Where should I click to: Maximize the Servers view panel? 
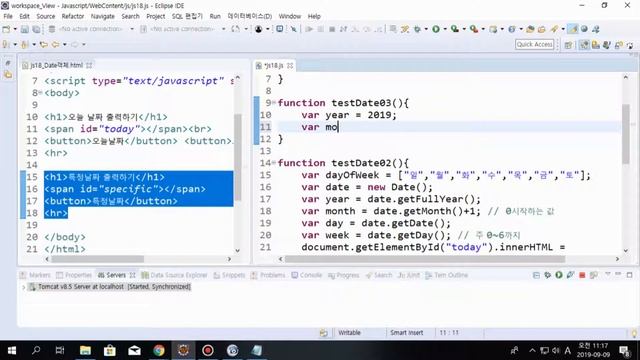pyautogui.click(x=630, y=275)
